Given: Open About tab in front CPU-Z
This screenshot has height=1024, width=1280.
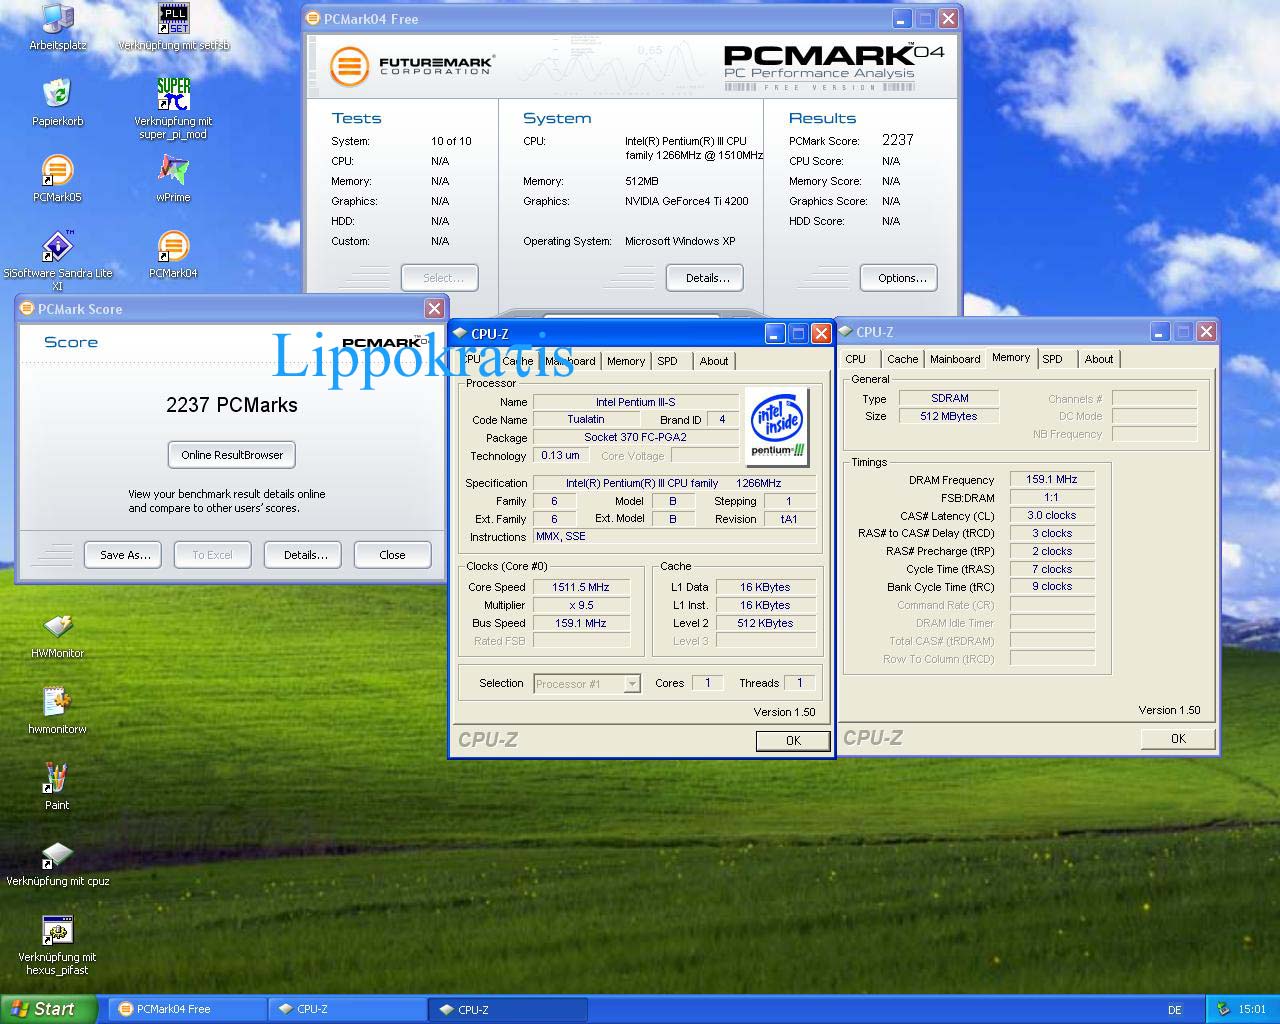Looking at the screenshot, I should (x=714, y=361).
